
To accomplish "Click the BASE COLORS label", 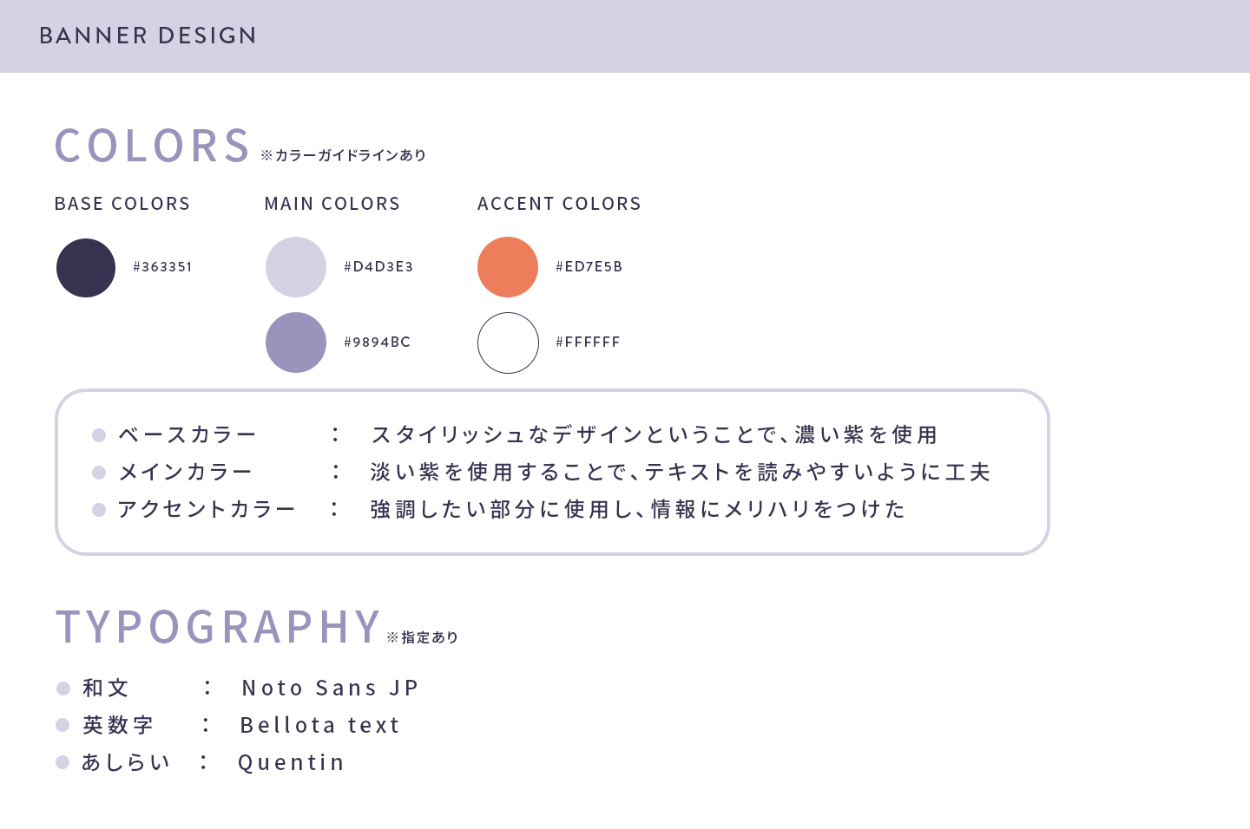I will pos(122,204).
